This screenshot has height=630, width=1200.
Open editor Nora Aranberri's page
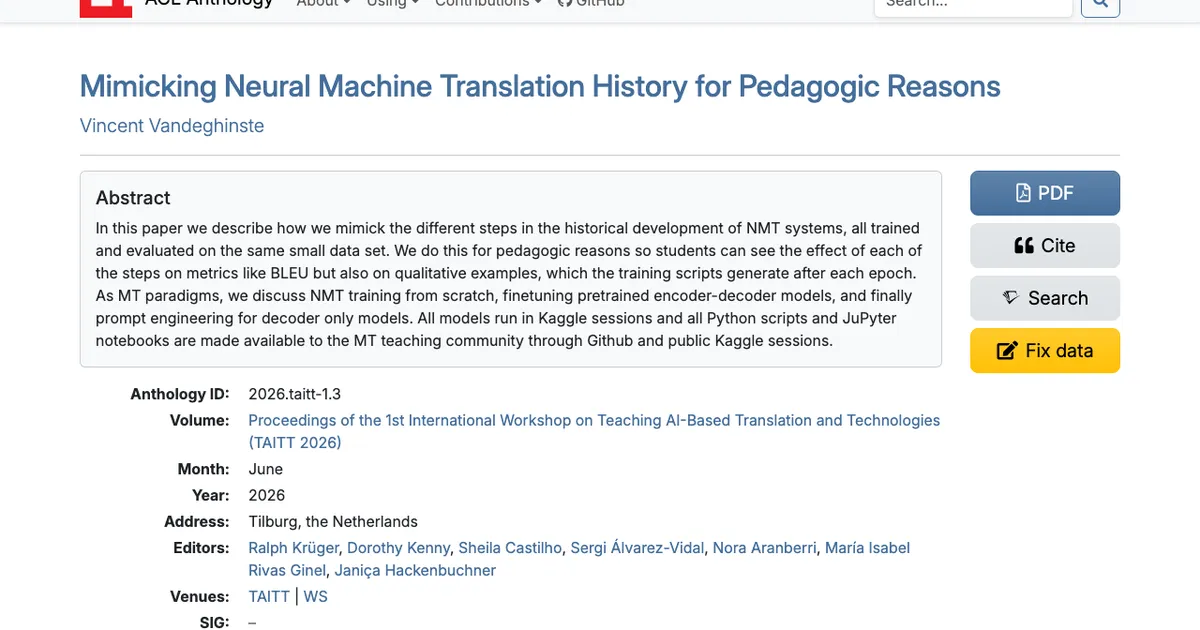pos(764,548)
